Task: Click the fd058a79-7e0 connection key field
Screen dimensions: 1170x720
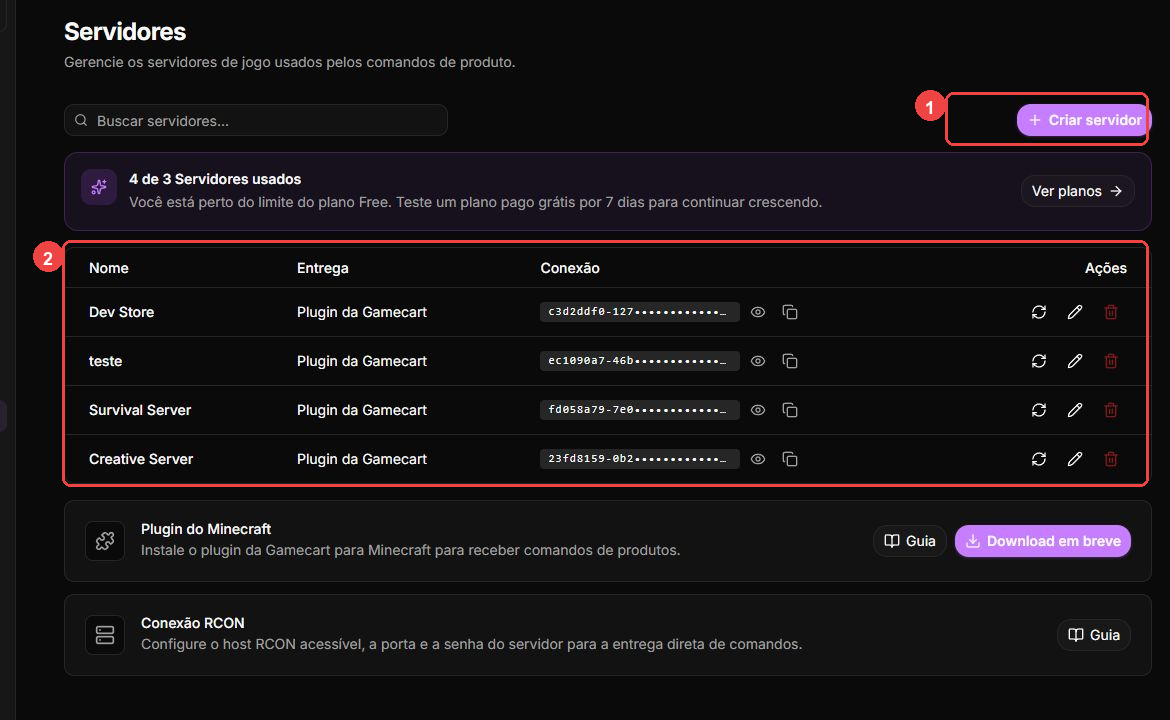Action: click(x=639, y=410)
